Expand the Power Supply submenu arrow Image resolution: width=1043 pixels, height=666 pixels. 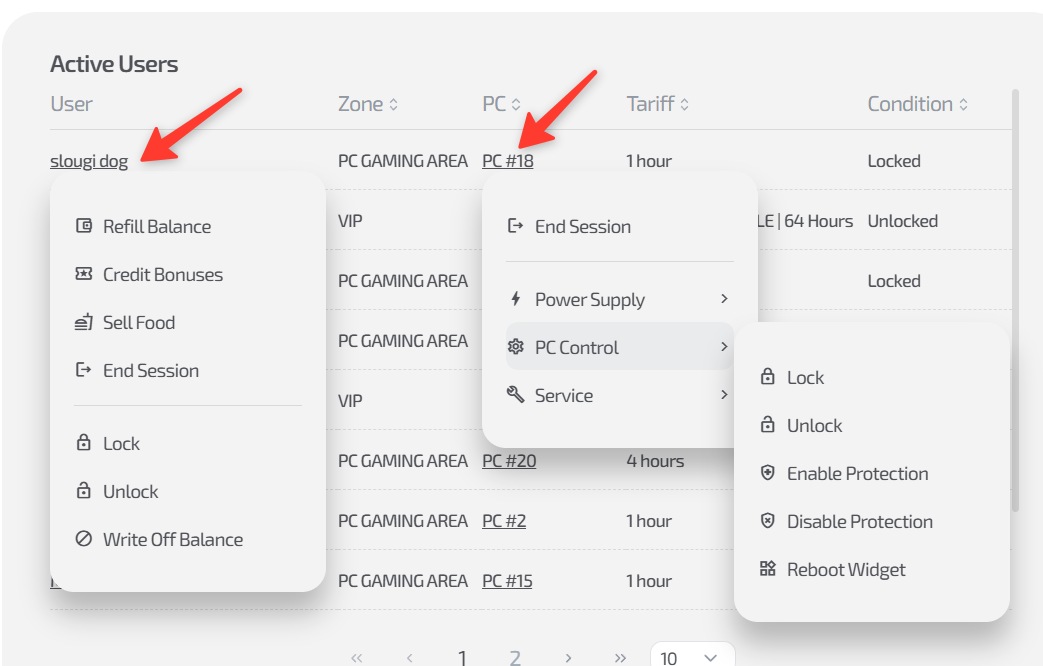(x=724, y=299)
